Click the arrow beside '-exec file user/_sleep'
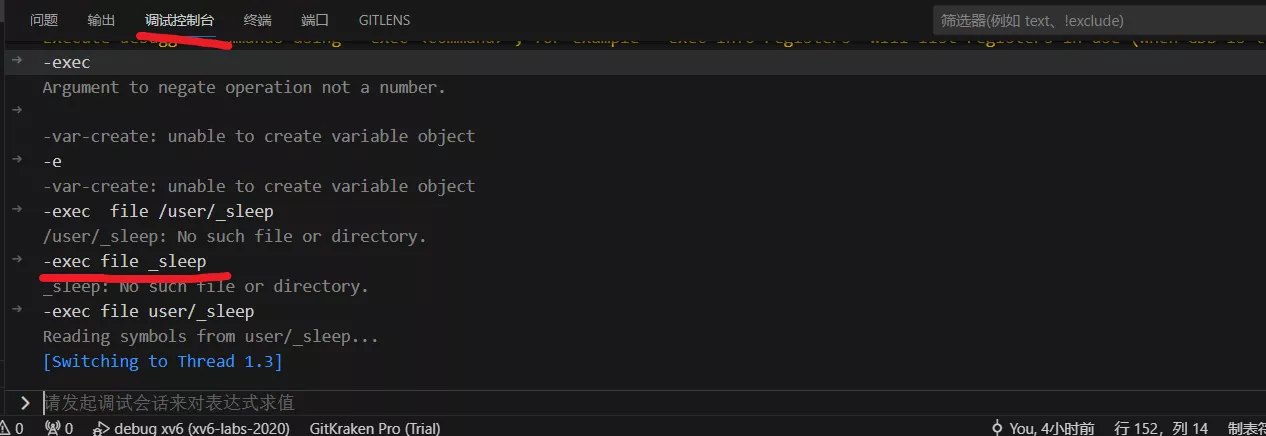 [x=17, y=310]
